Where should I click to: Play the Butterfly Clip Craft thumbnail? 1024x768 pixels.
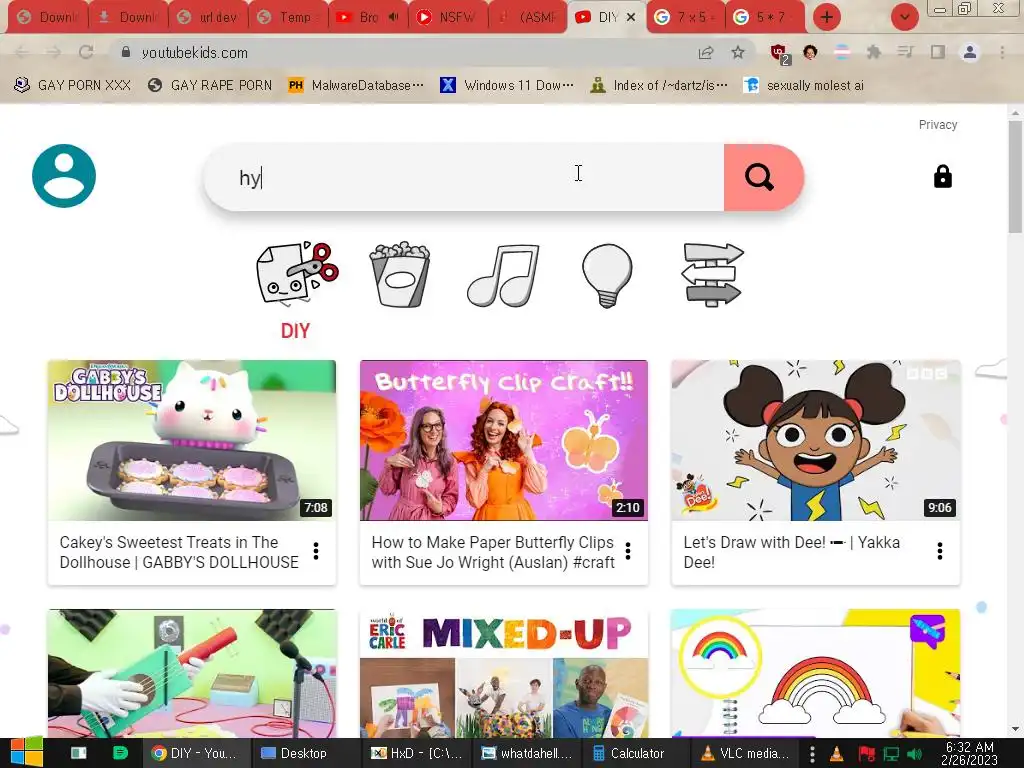(x=504, y=440)
